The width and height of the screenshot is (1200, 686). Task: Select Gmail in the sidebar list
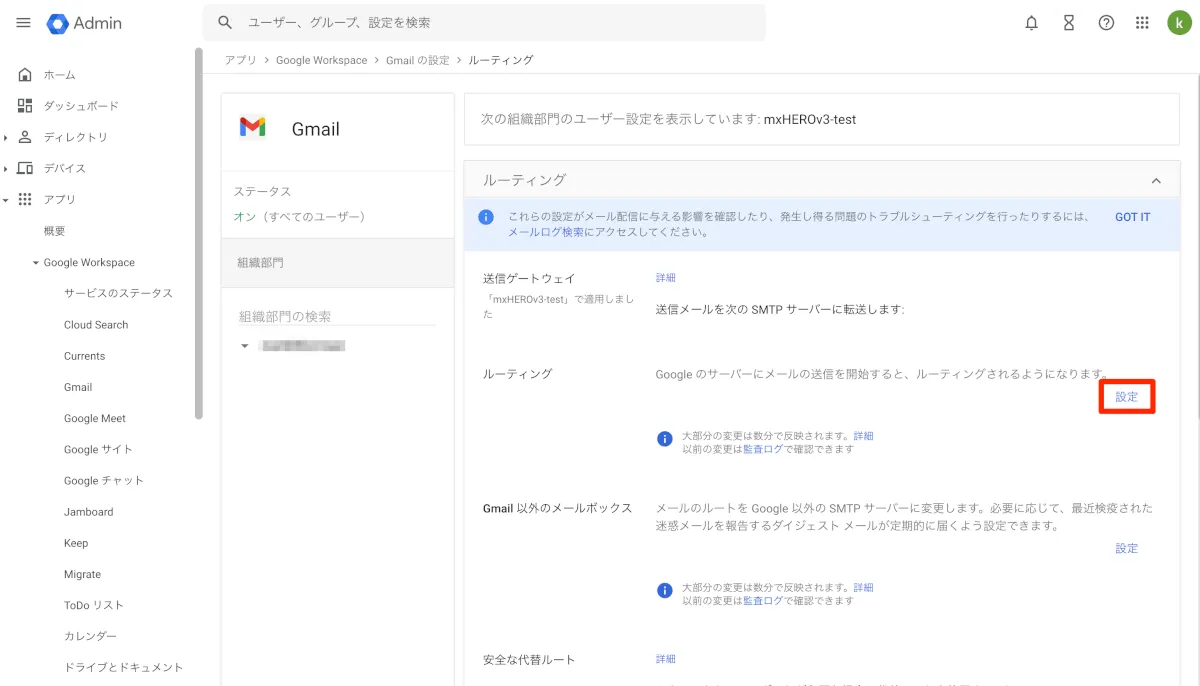78,387
